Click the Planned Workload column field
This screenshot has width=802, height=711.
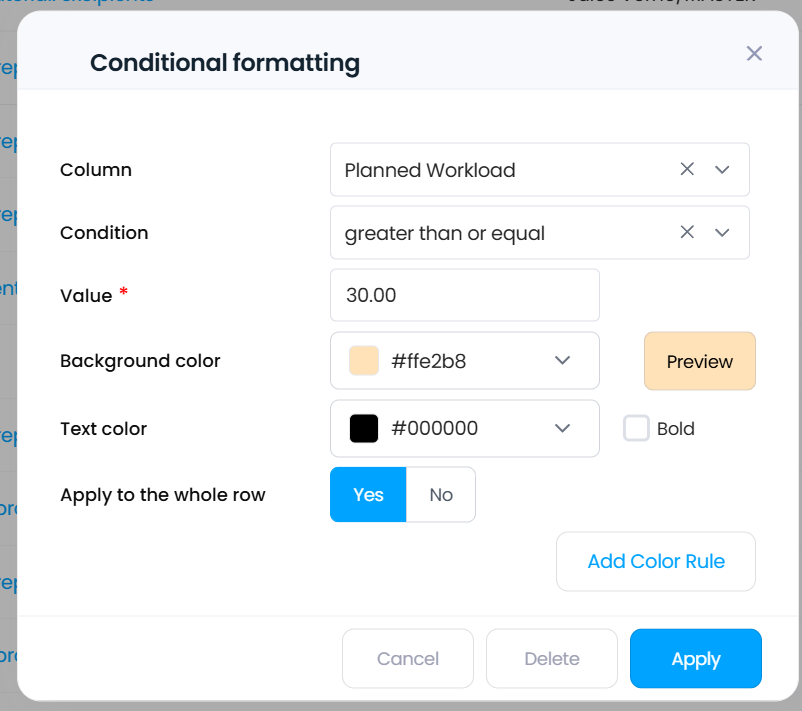point(500,170)
